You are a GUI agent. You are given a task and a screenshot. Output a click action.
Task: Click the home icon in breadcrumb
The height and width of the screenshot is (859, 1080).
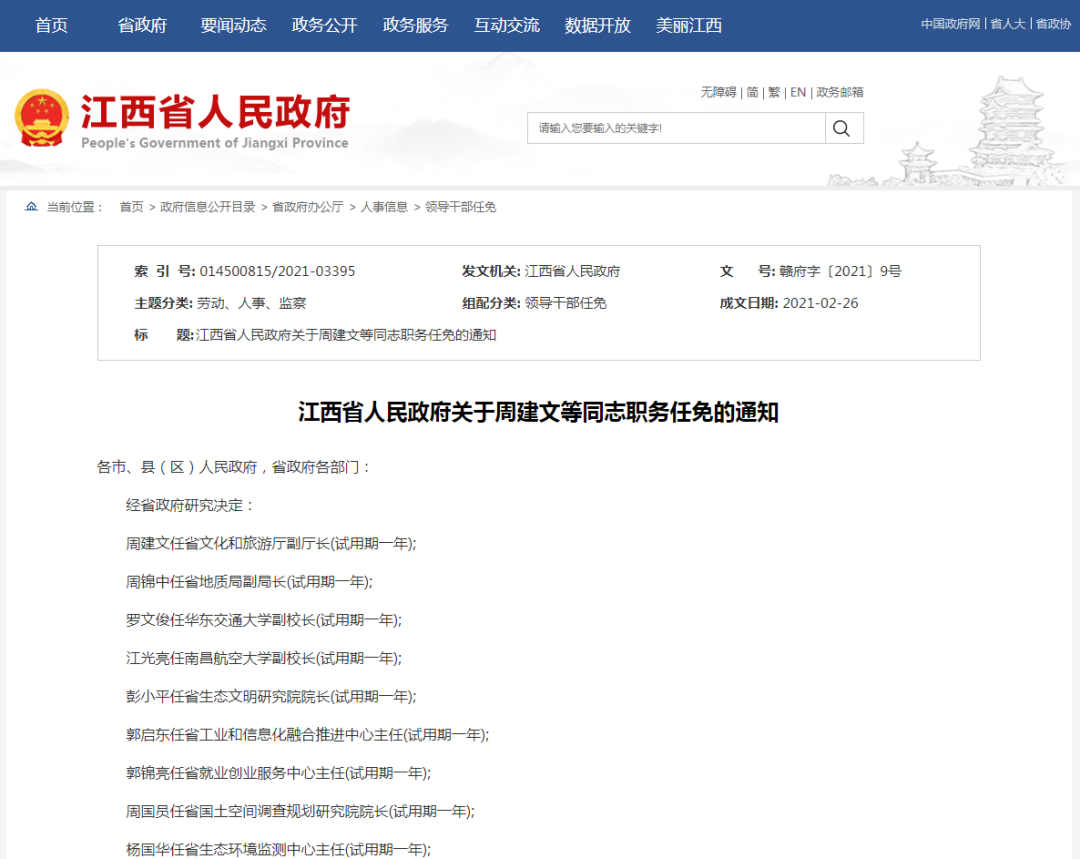point(32,207)
